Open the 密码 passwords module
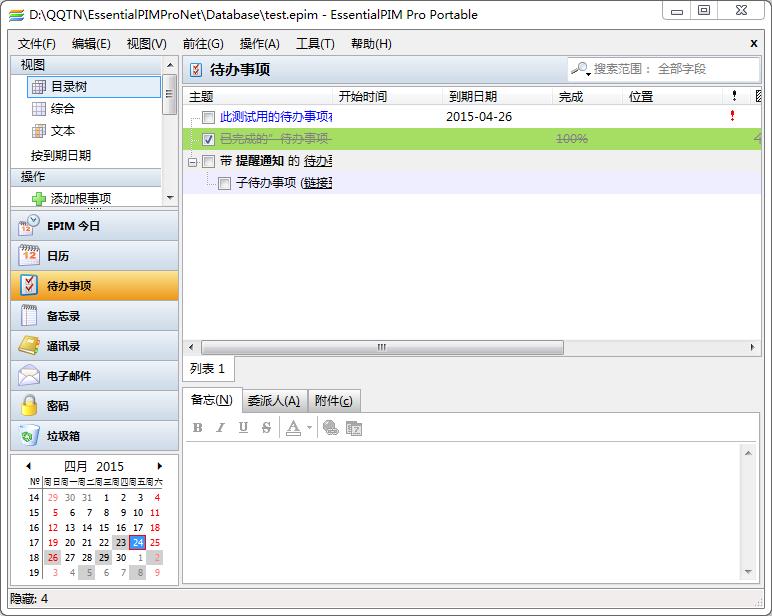772x616 pixels. 94,406
